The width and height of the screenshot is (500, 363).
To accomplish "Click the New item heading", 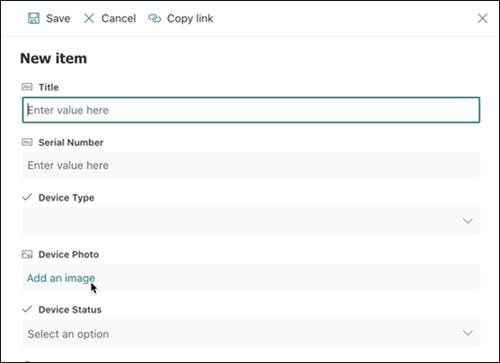I will point(54,59).
